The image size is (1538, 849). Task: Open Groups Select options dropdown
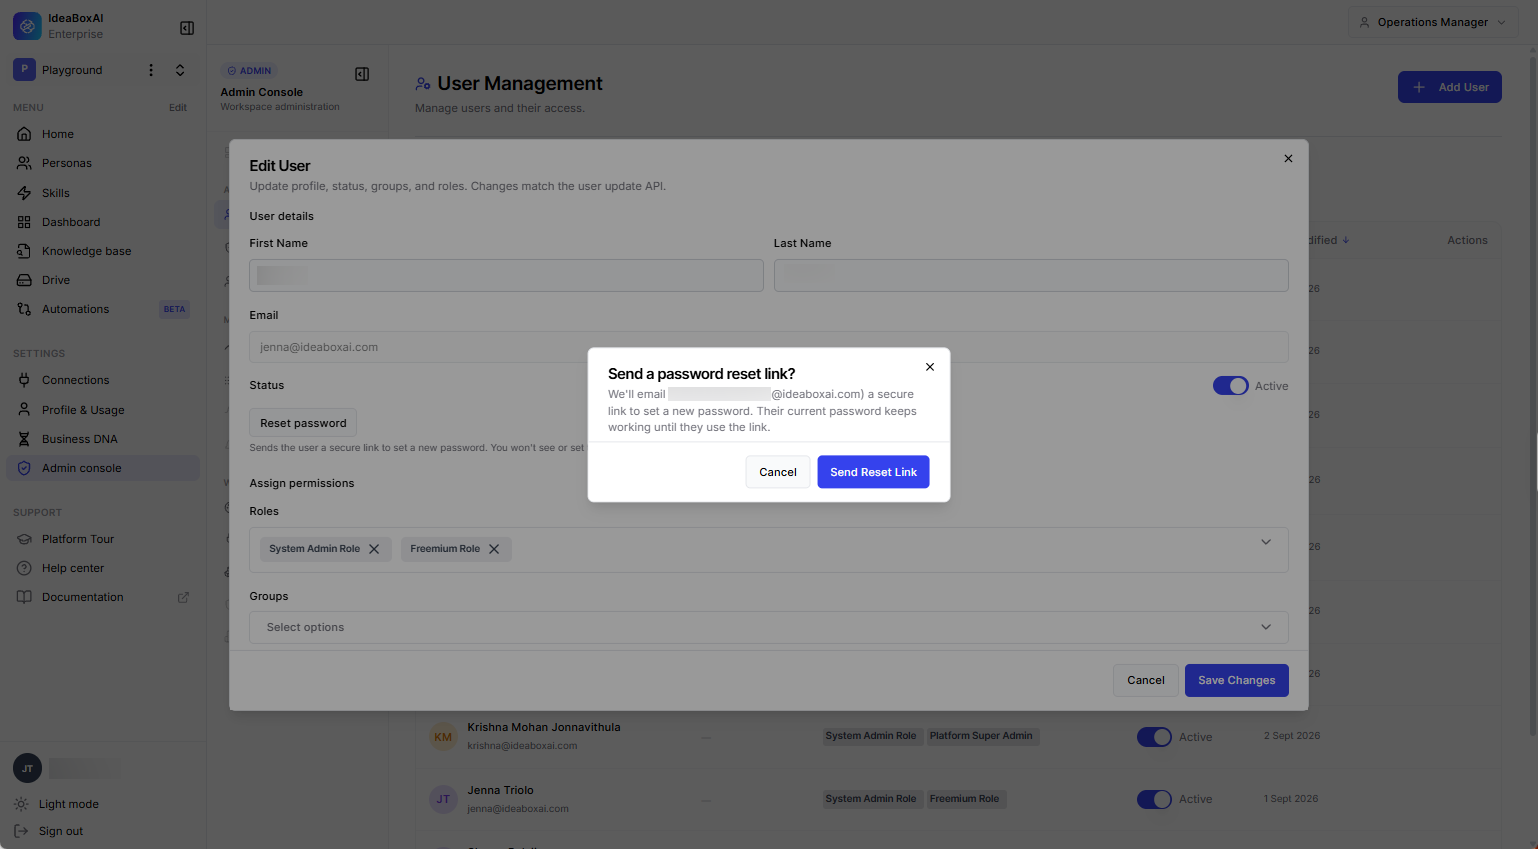pos(768,627)
